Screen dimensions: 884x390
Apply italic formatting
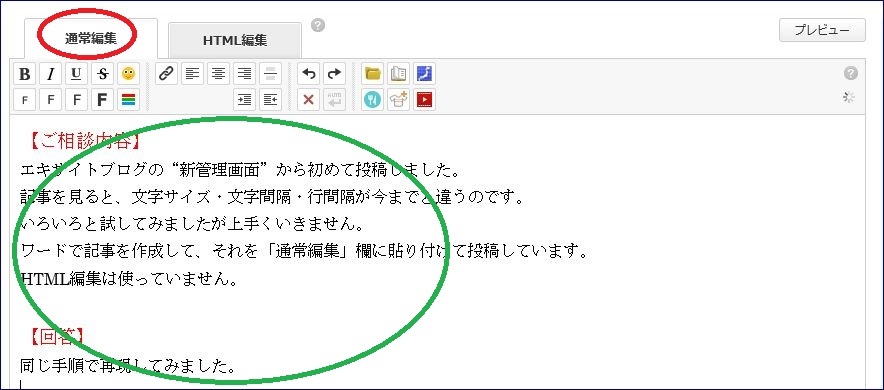50,74
